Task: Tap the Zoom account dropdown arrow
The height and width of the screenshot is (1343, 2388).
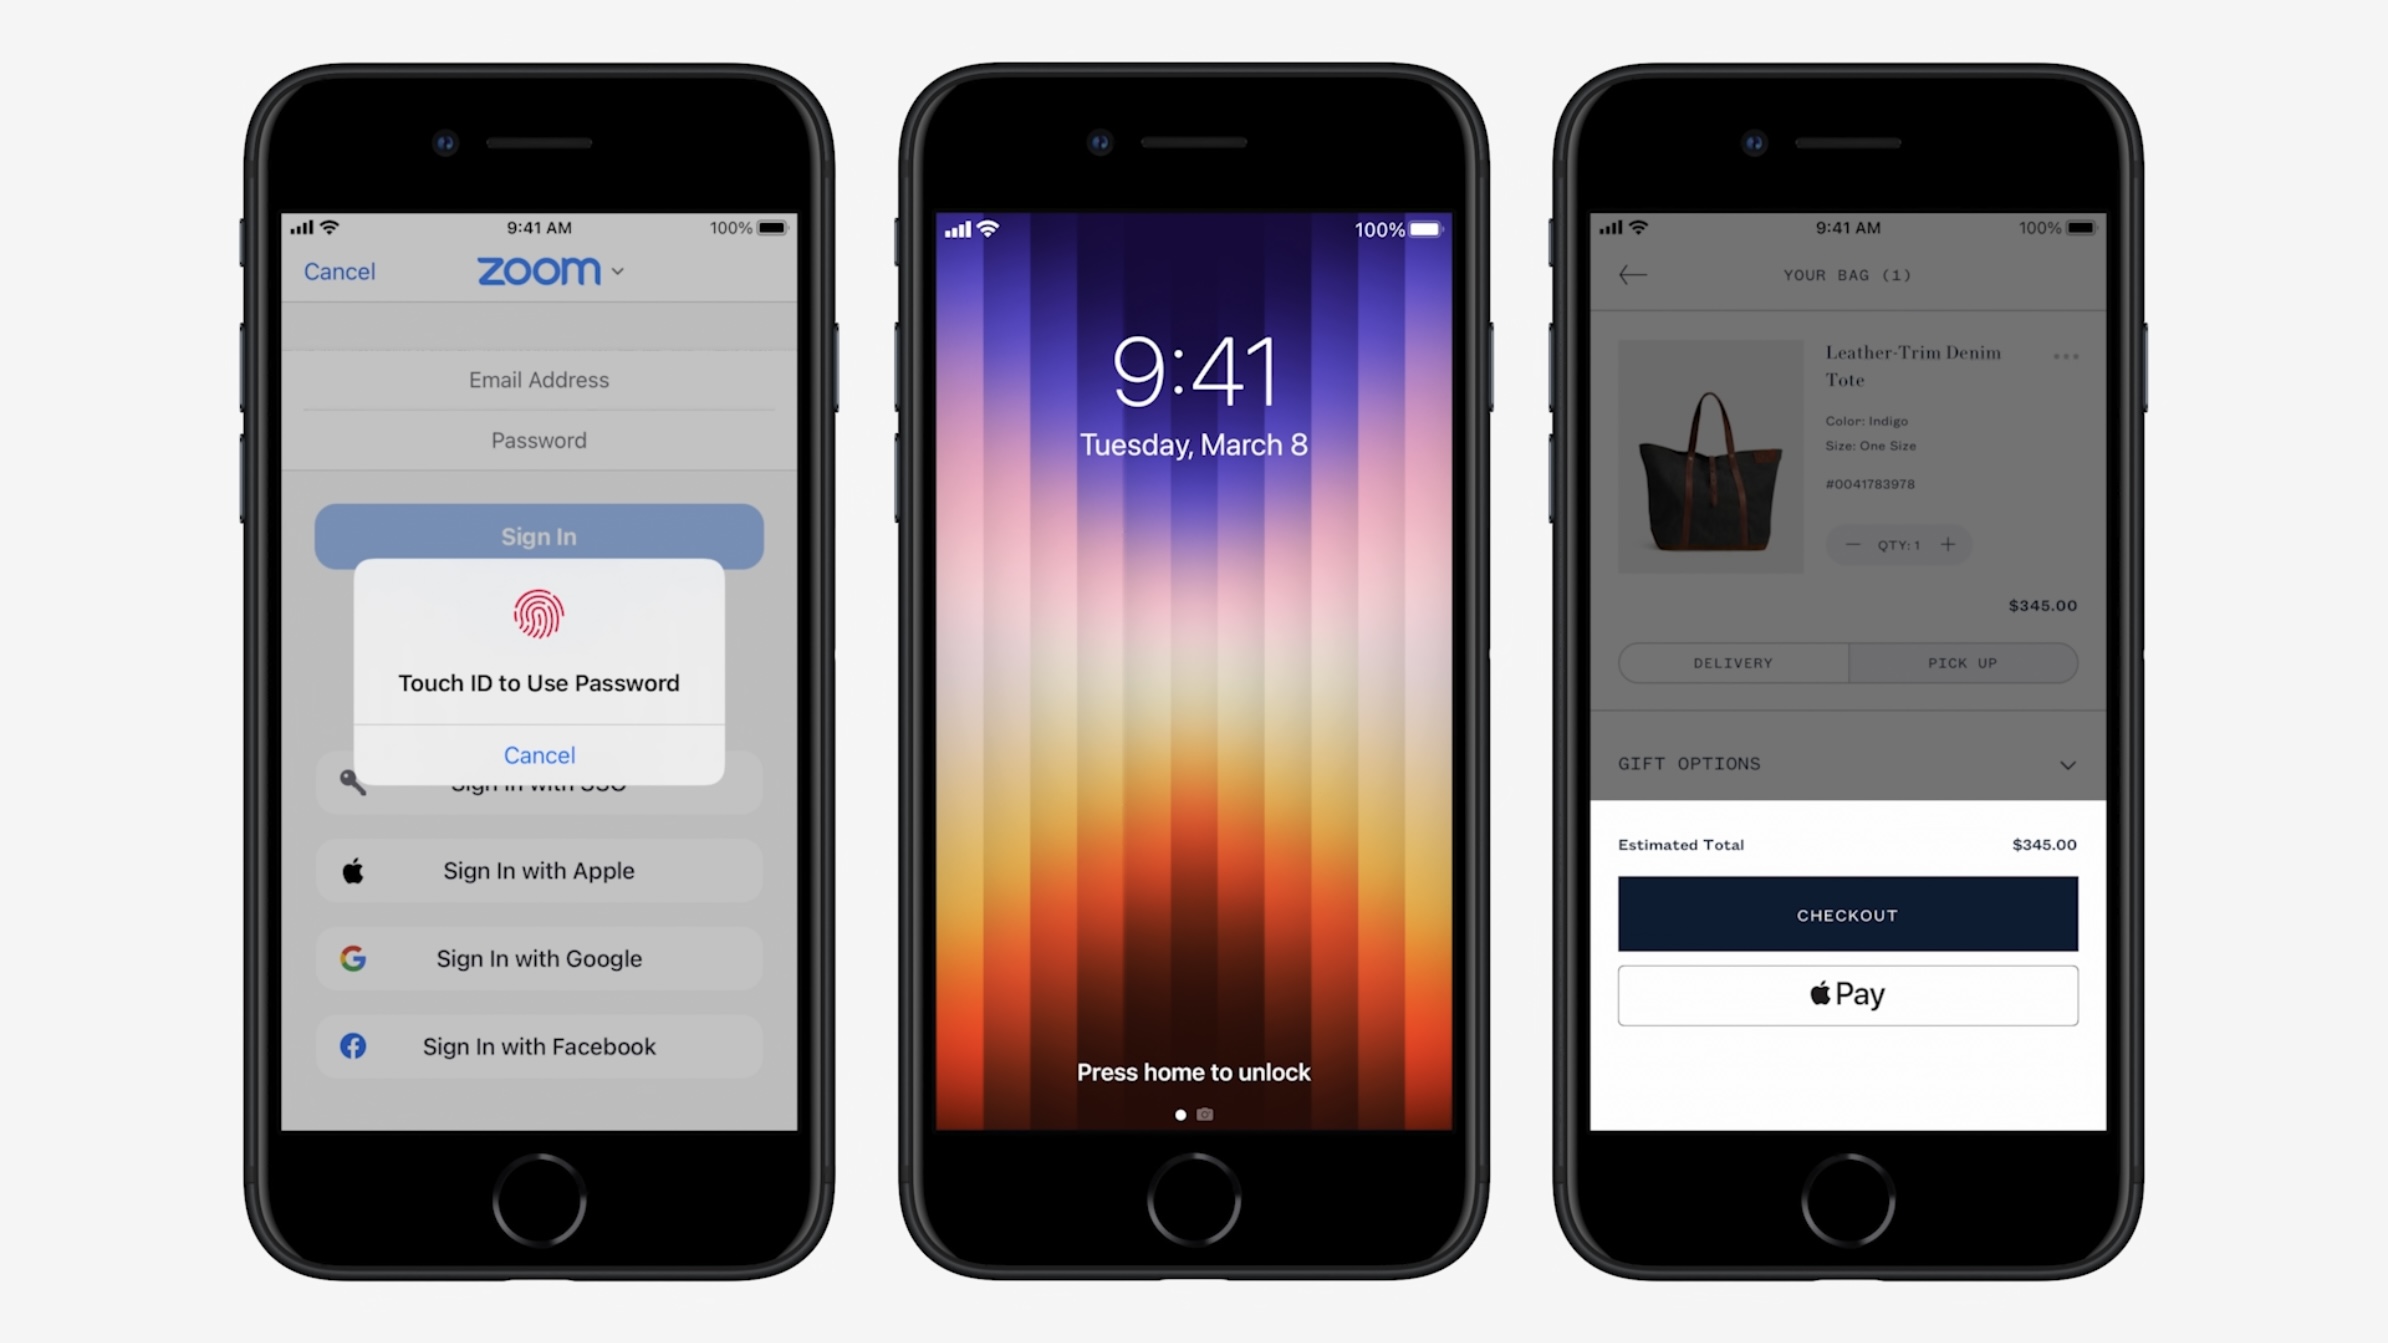Action: tap(618, 271)
